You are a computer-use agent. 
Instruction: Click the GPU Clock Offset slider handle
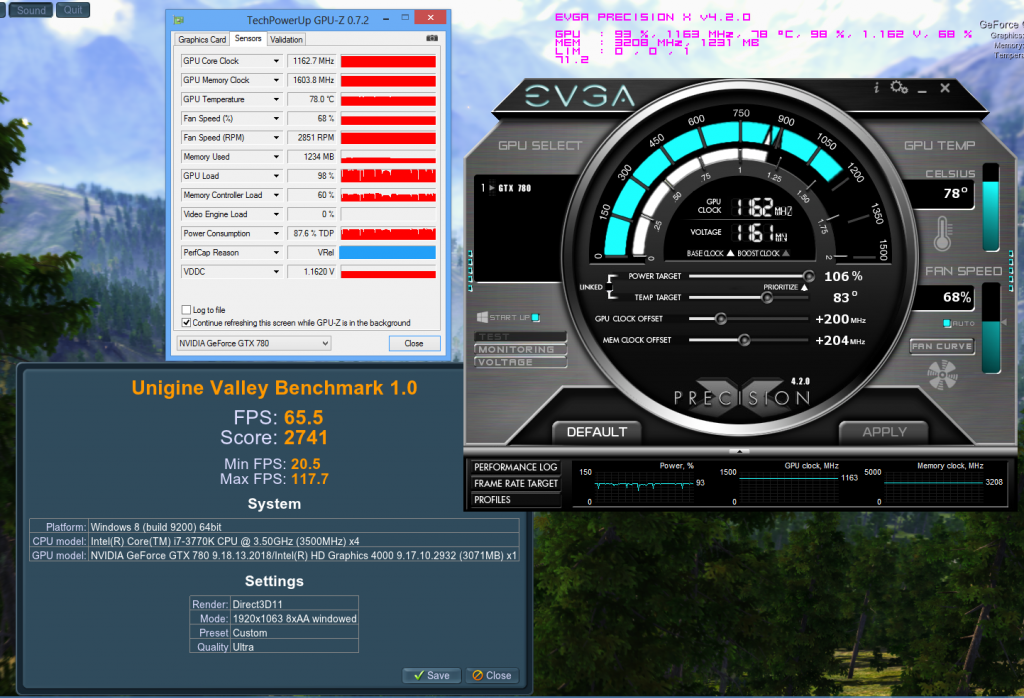pos(720,319)
